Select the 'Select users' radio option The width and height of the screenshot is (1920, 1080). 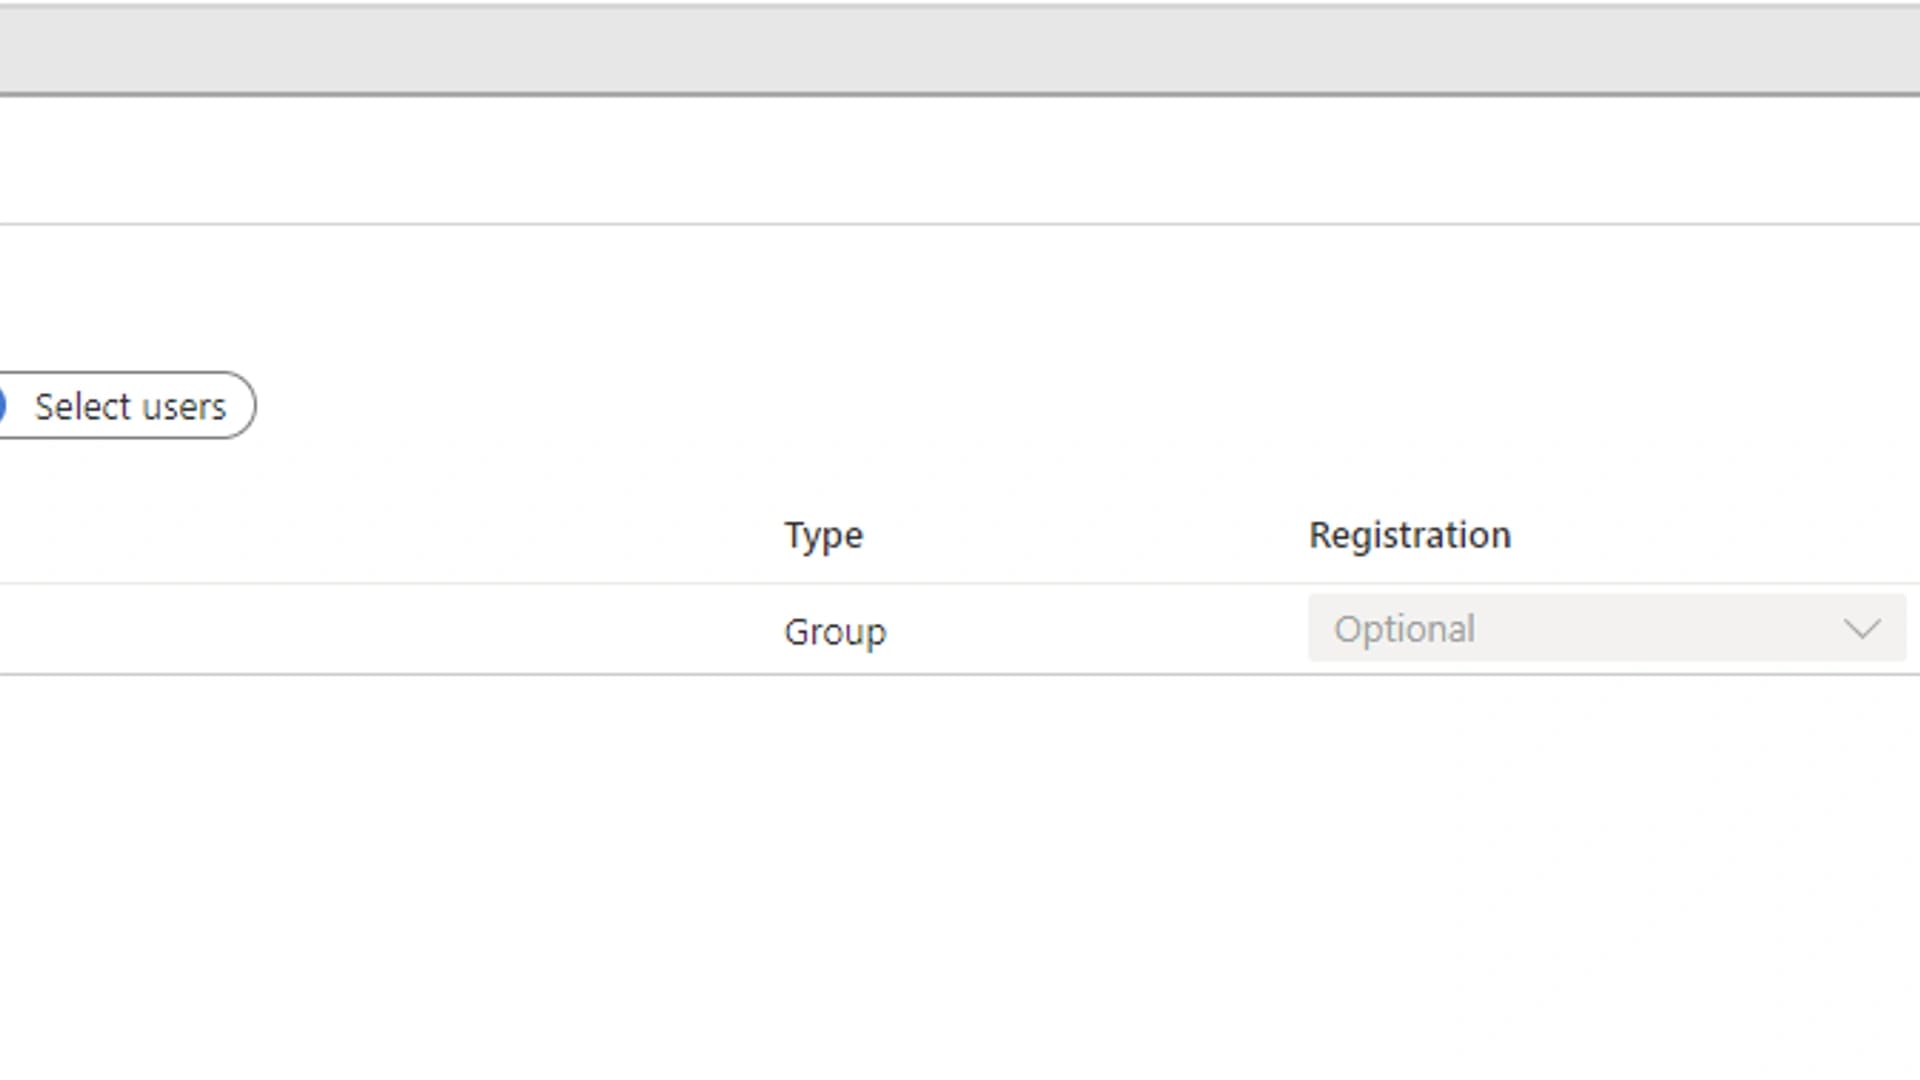click(126, 406)
